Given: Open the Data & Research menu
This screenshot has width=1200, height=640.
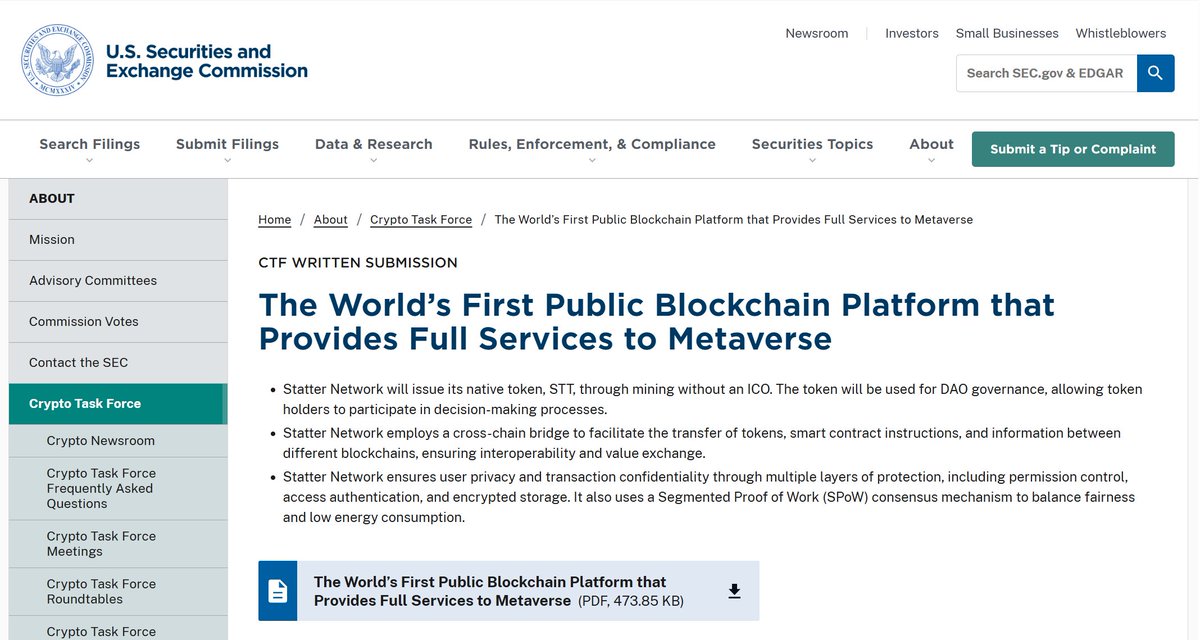Looking at the screenshot, I should [x=374, y=144].
